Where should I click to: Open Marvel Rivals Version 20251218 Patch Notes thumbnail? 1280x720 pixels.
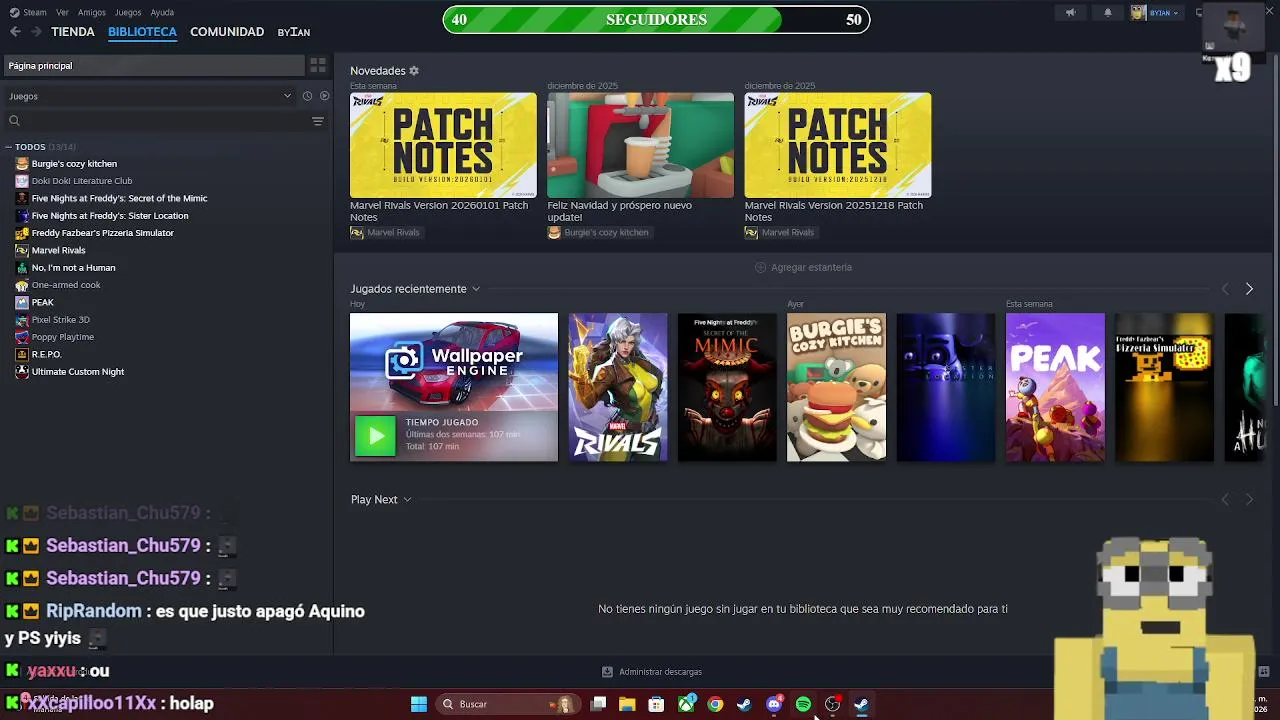pyautogui.click(x=838, y=146)
